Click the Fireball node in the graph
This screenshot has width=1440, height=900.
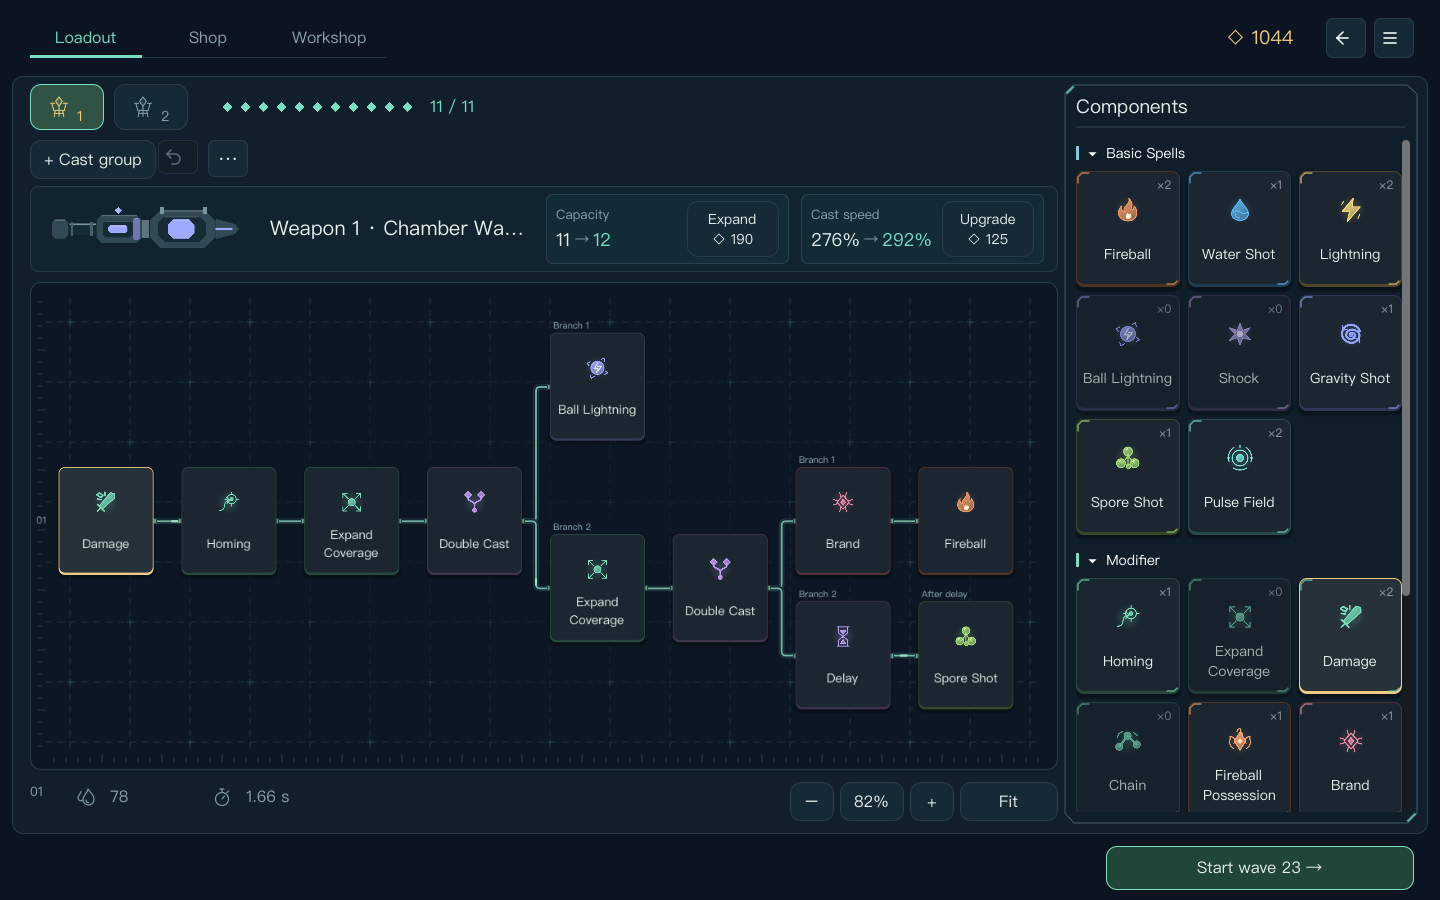pyautogui.click(x=965, y=521)
